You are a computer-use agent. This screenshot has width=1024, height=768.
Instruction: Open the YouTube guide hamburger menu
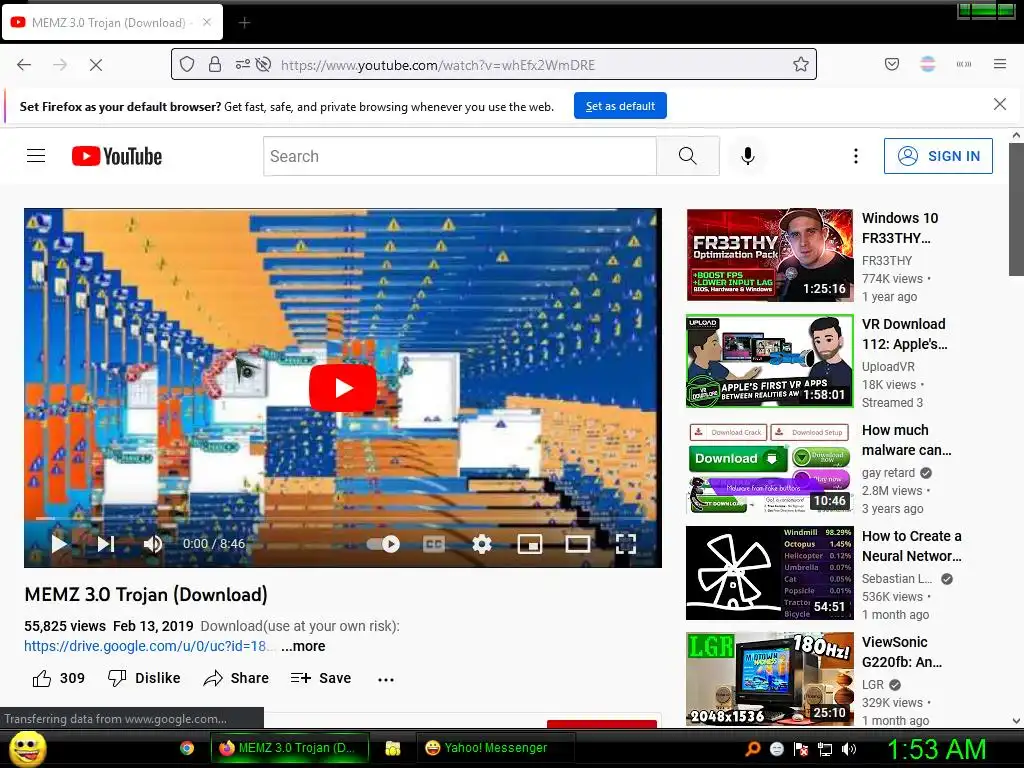pyautogui.click(x=36, y=155)
